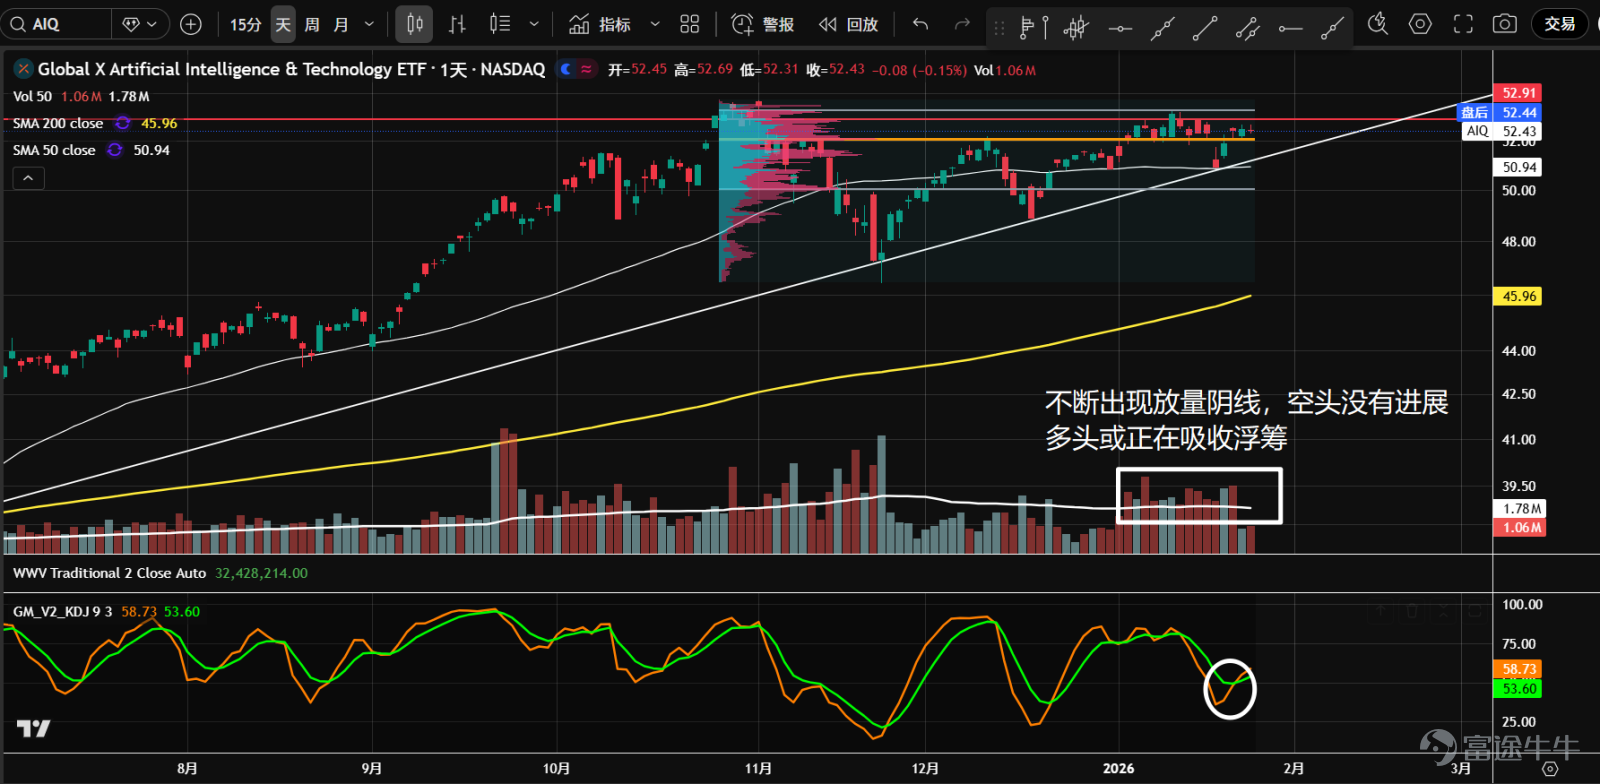Add a symbol with the plus button

pos(191,24)
